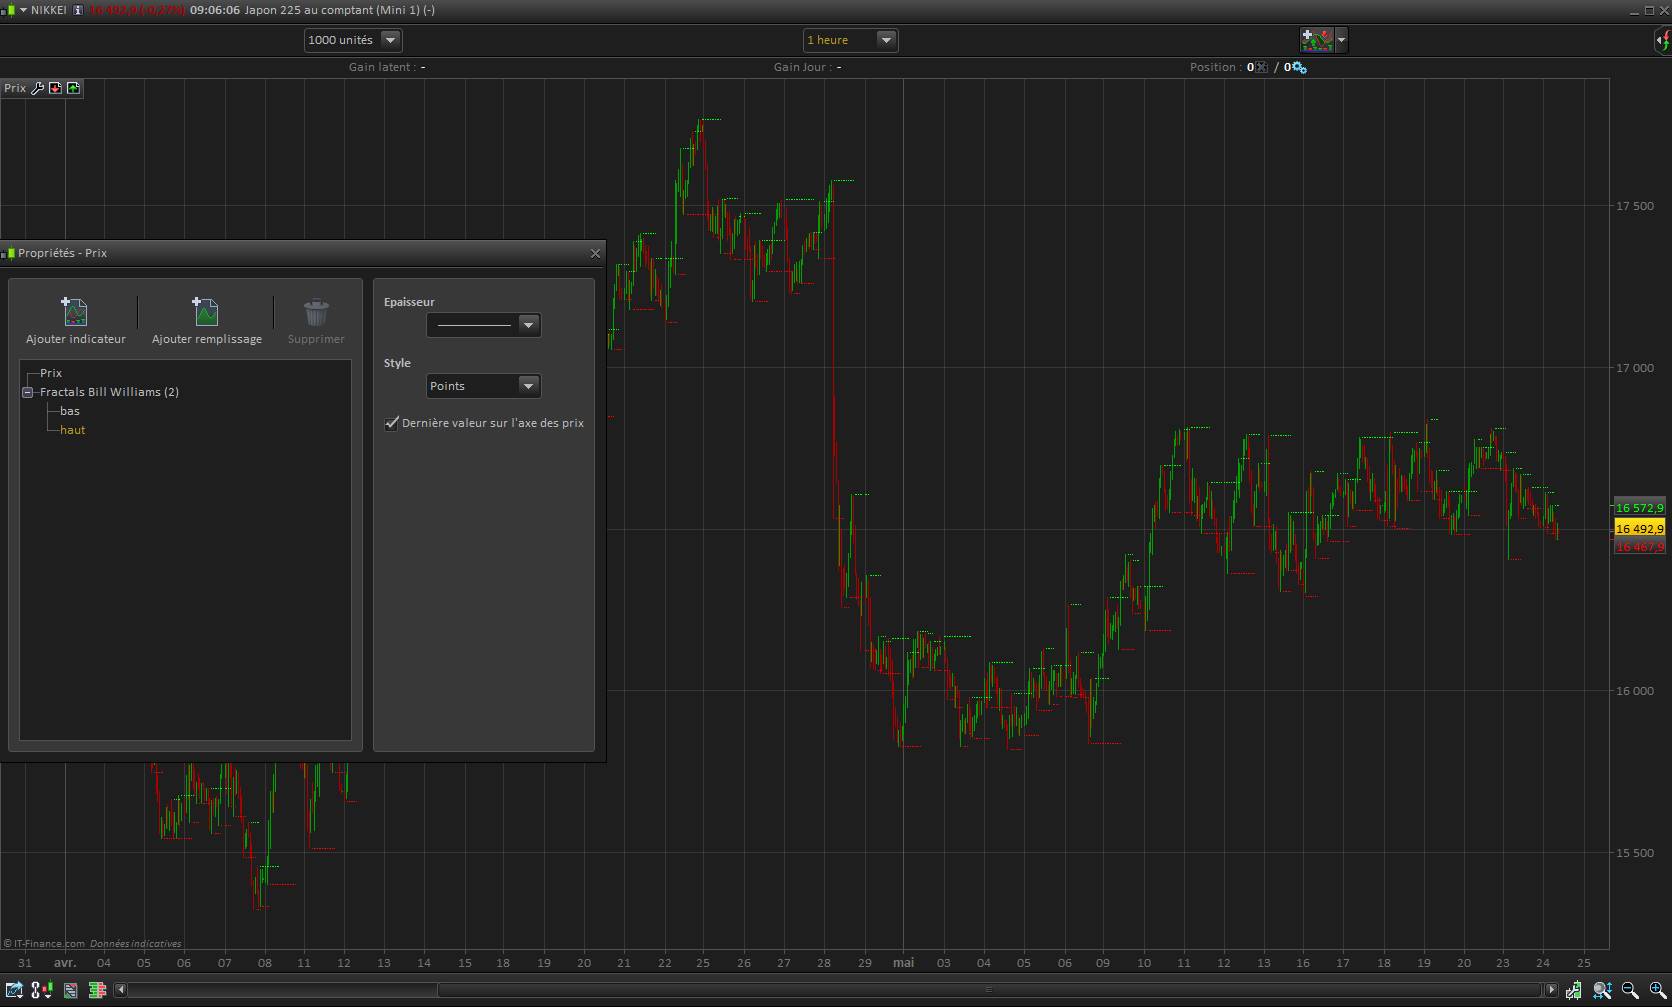Click the 16 000 price level label

[1635, 691]
